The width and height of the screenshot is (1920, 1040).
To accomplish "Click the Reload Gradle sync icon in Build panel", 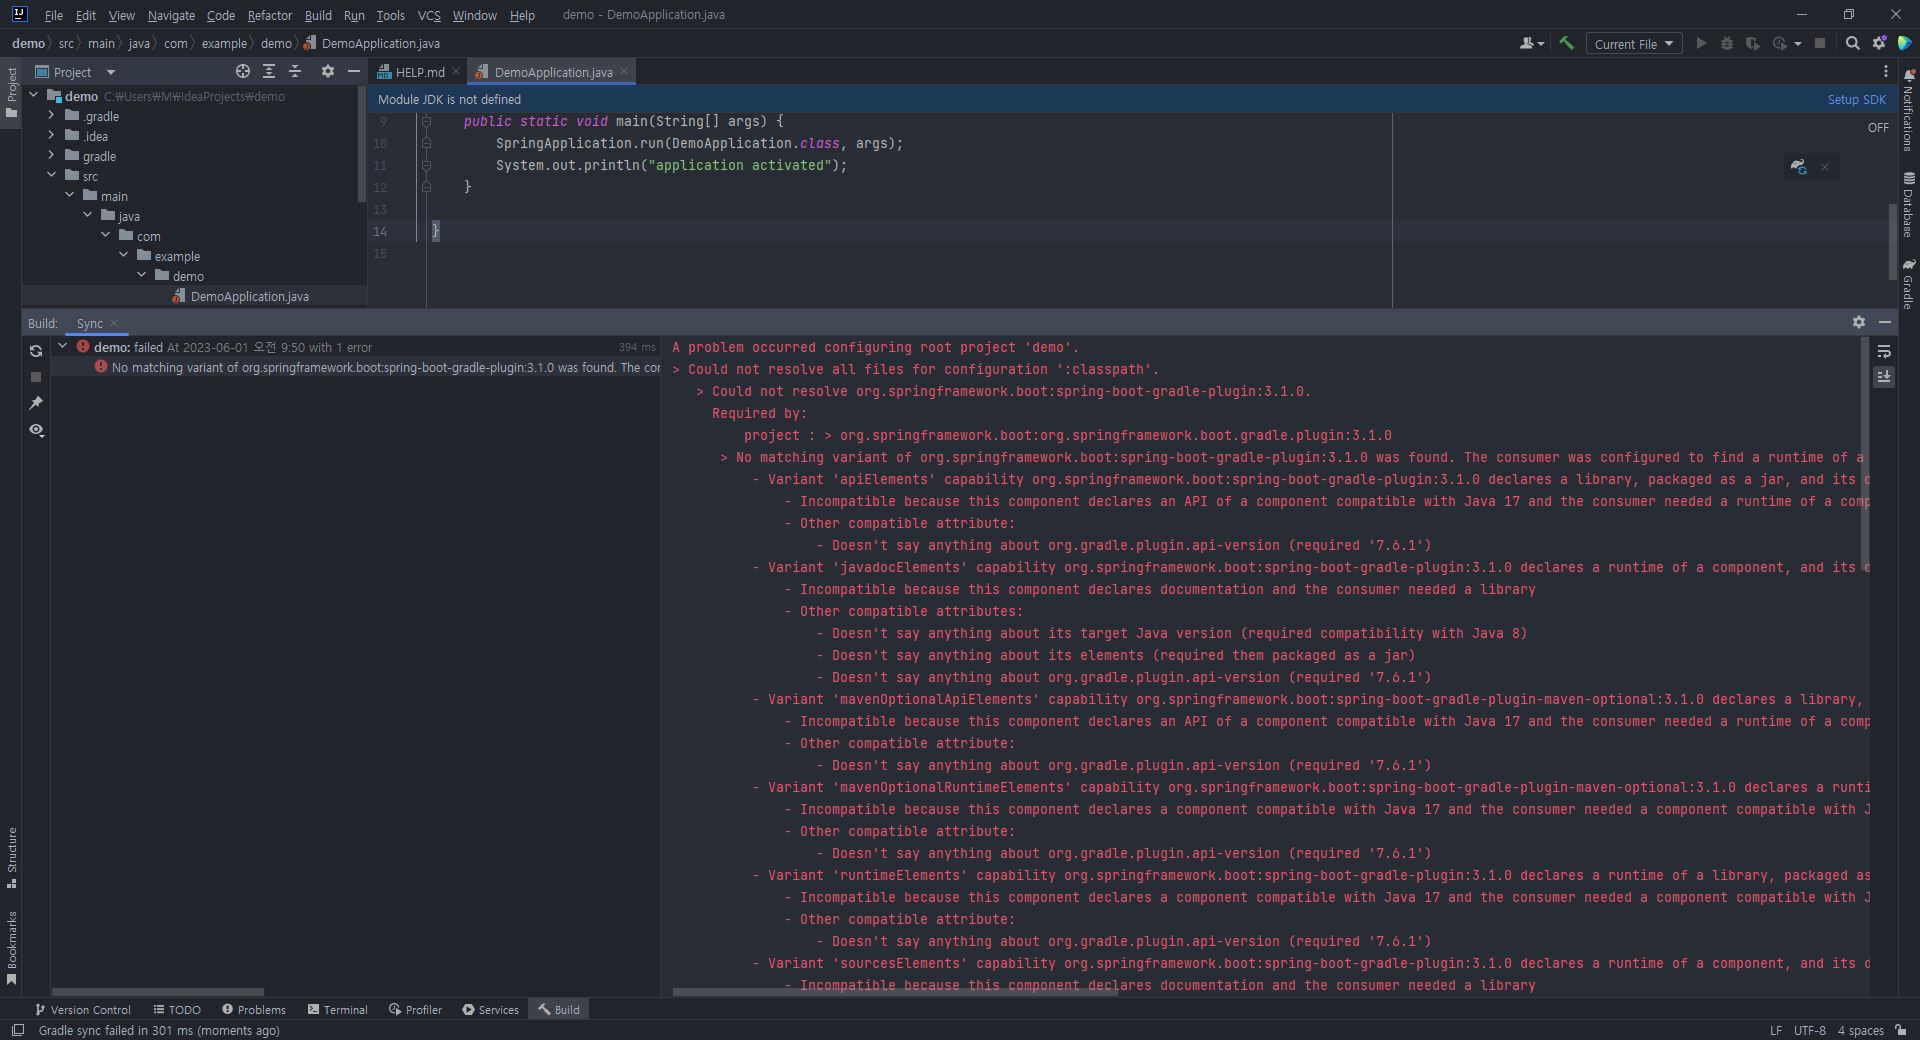I will (x=36, y=351).
